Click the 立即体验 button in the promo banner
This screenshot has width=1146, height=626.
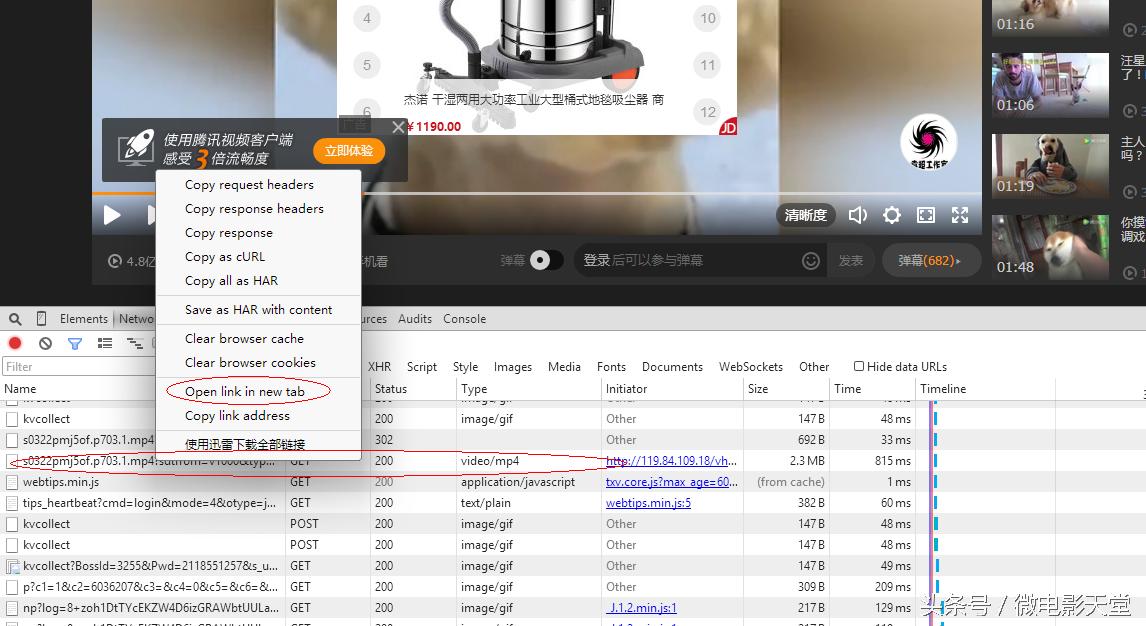[348, 150]
